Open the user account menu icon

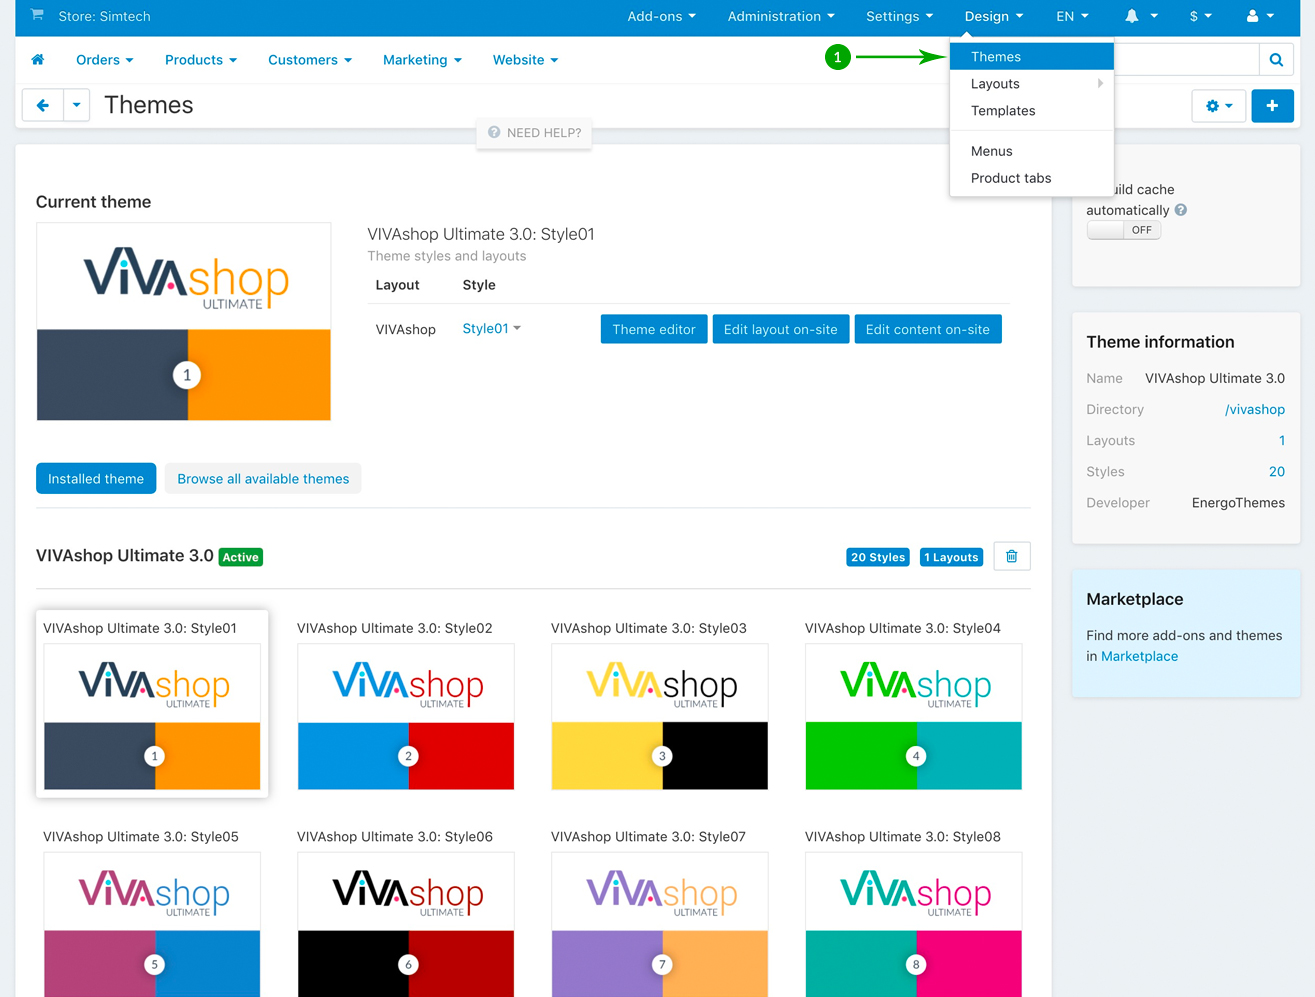[1260, 16]
